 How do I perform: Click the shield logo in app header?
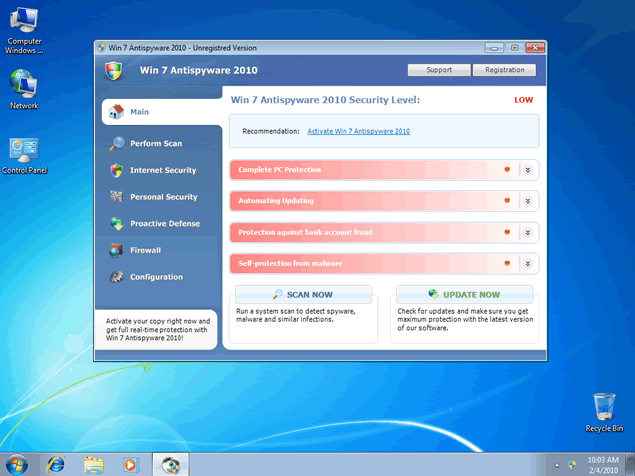[x=114, y=70]
